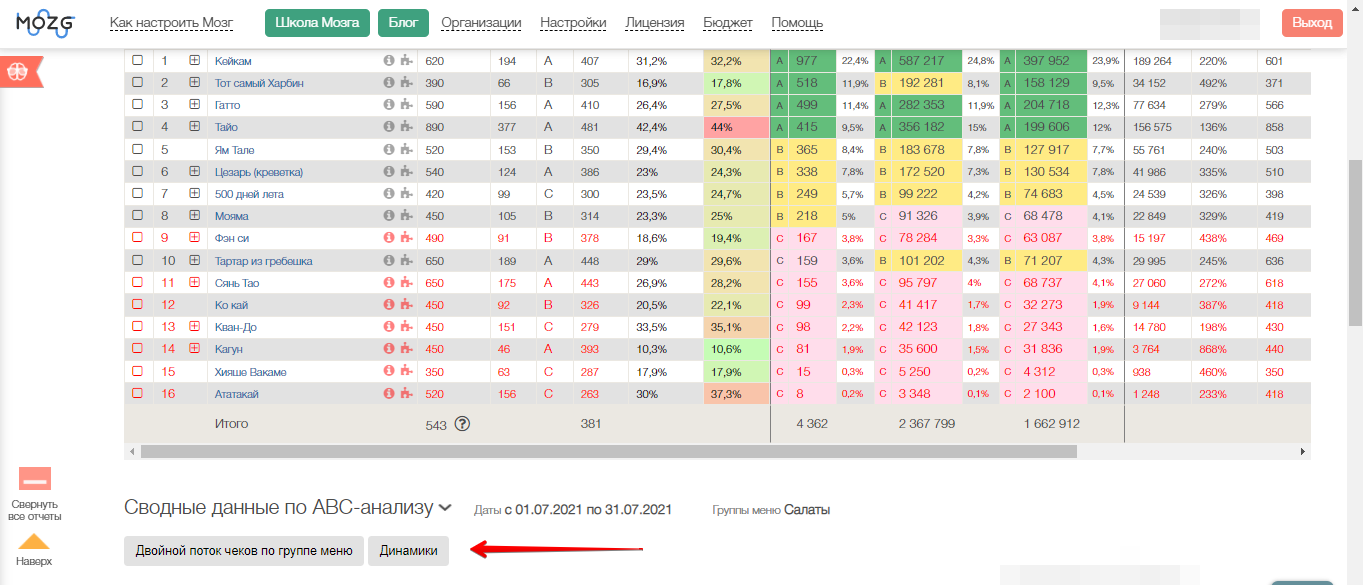Collapse Сводные данные по ABC-анализу section chevron

point(445,508)
